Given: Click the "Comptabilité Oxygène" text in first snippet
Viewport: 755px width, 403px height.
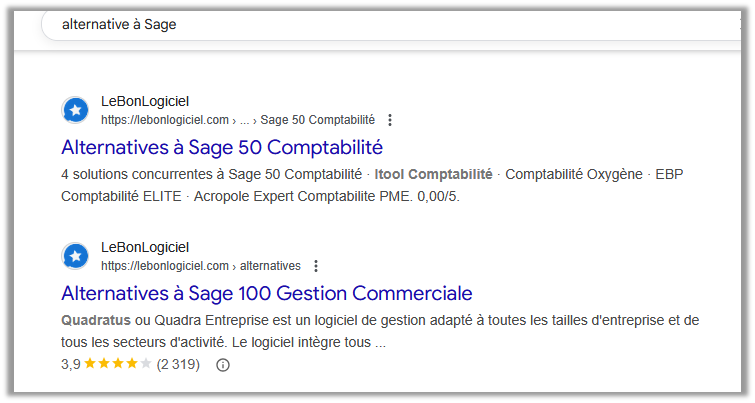Looking at the screenshot, I should tap(573, 174).
